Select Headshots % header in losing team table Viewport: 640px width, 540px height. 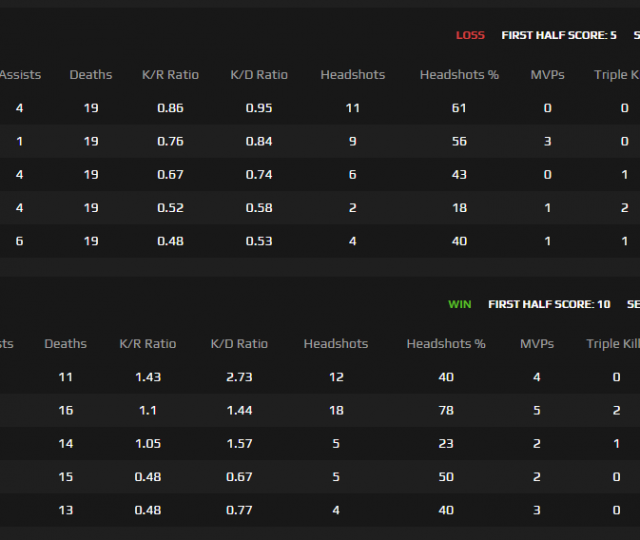459,75
